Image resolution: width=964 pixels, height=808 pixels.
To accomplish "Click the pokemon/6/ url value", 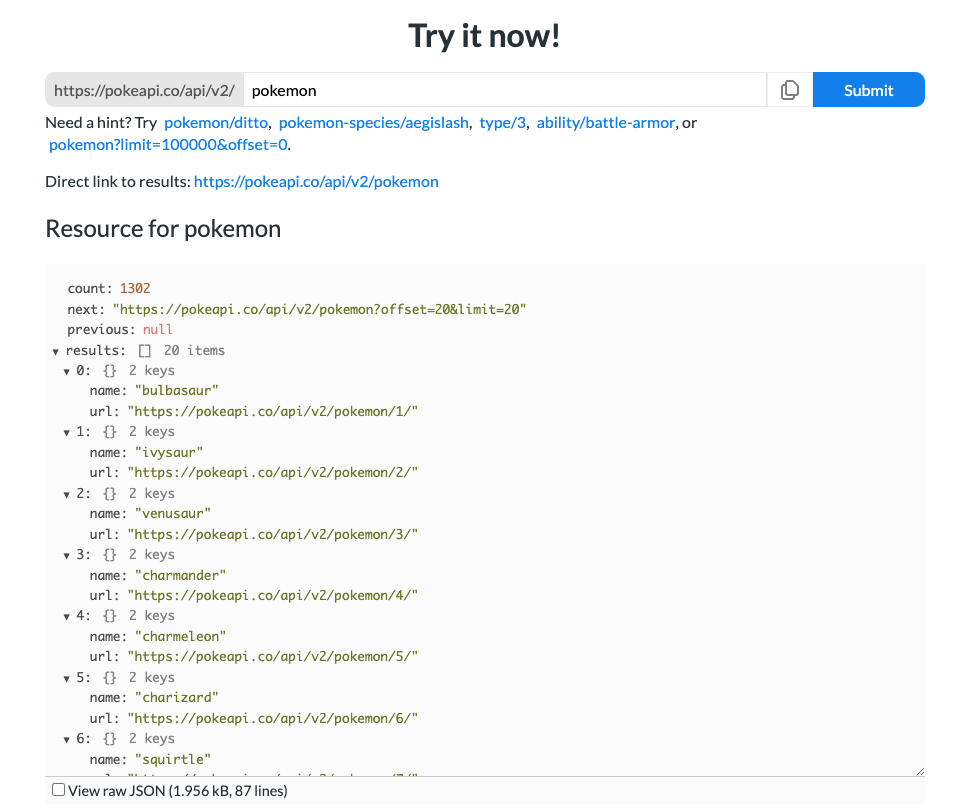I will (x=273, y=718).
